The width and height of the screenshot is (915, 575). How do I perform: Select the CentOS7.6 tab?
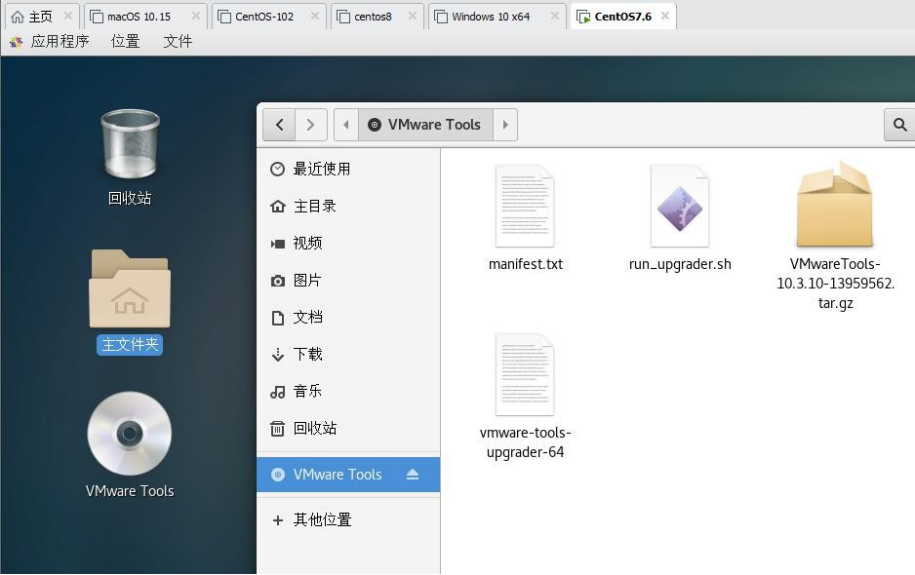[x=622, y=16]
